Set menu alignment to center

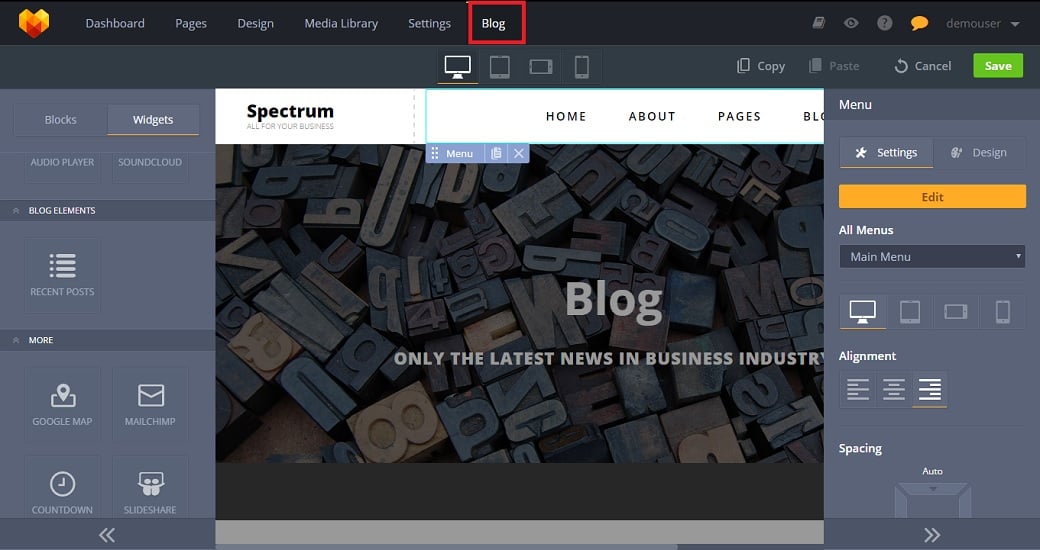coord(893,389)
